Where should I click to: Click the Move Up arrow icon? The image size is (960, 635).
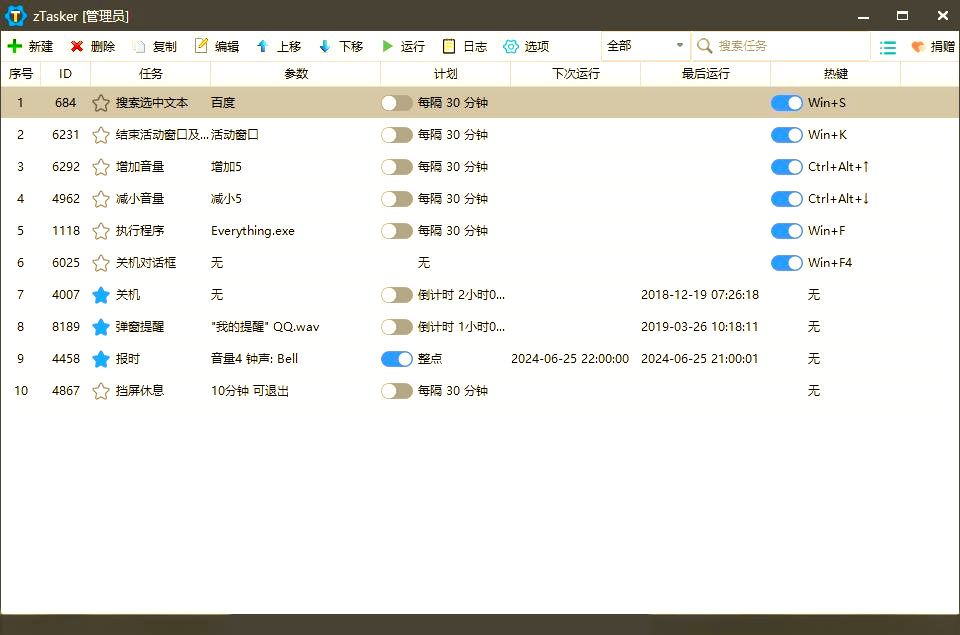coord(263,46)
